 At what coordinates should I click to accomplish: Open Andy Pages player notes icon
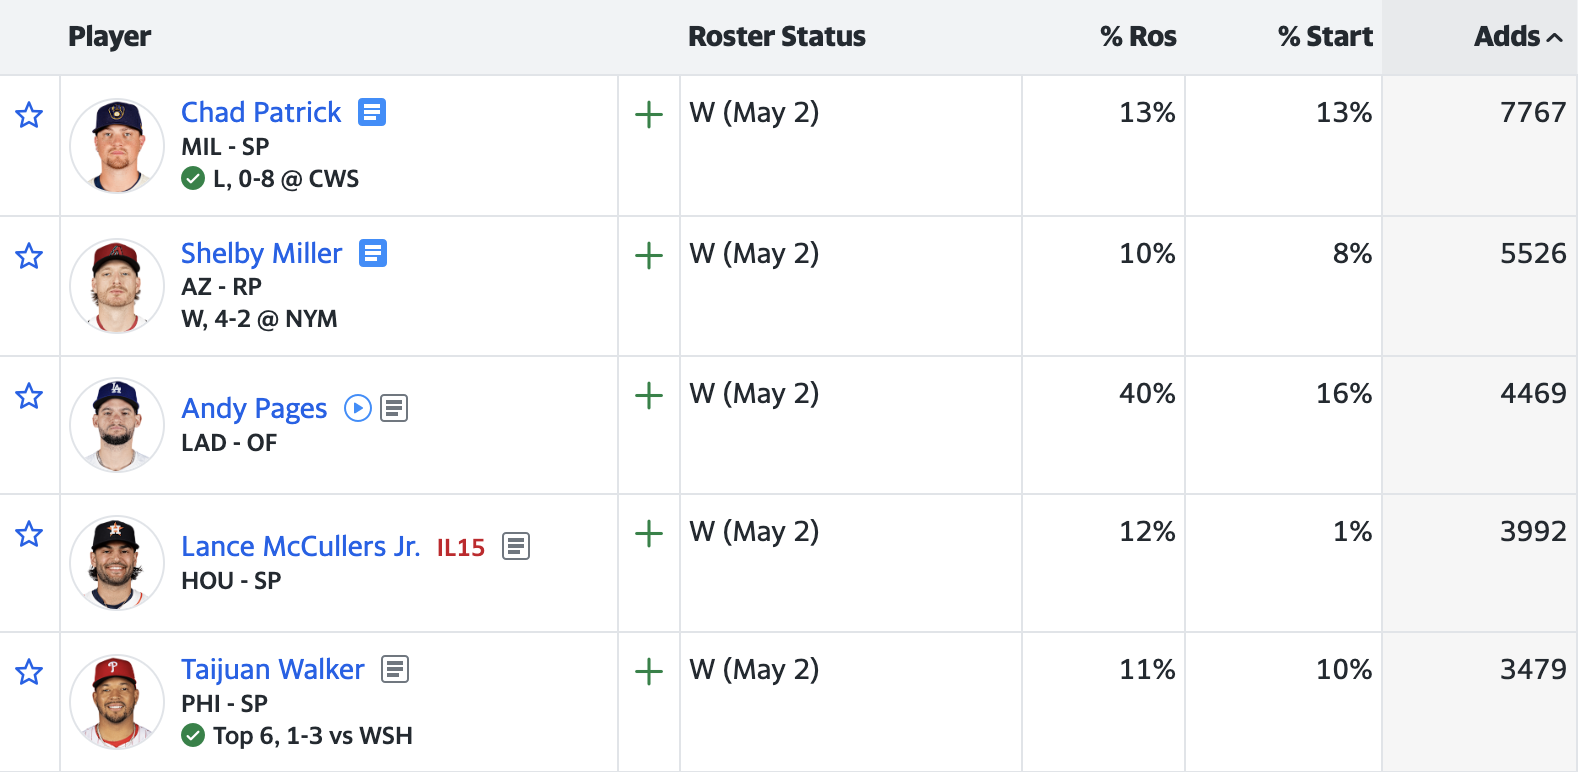(394, 408)
